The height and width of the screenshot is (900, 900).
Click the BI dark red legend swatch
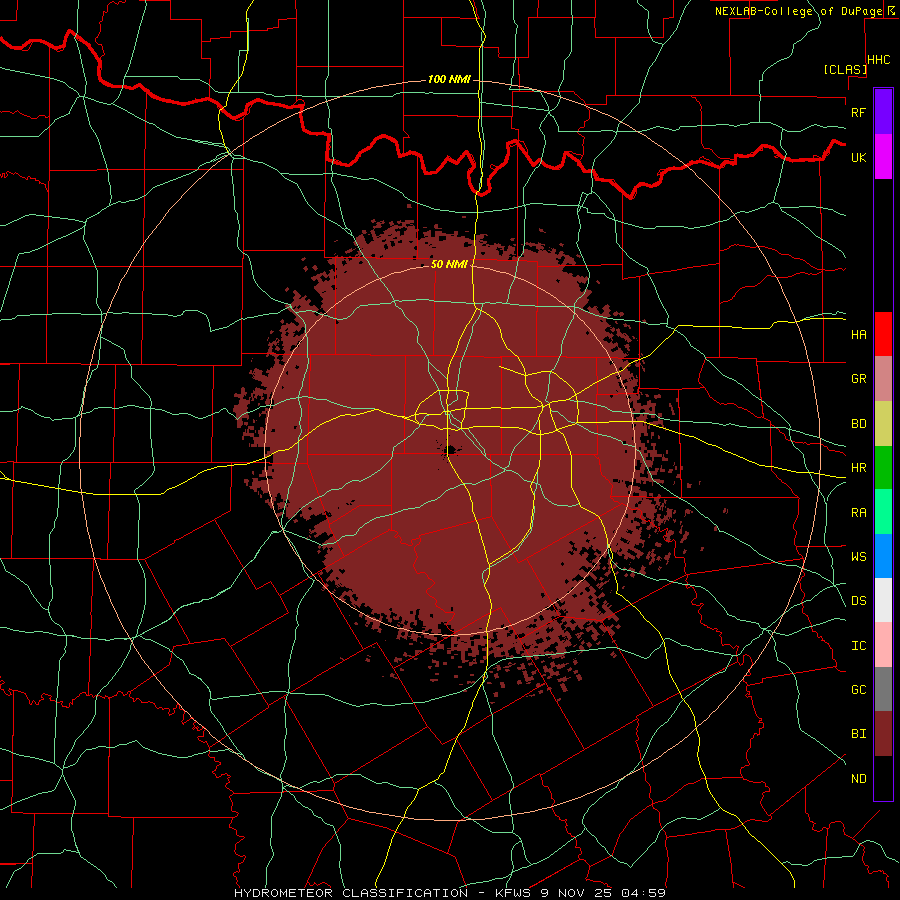(883, 734)
